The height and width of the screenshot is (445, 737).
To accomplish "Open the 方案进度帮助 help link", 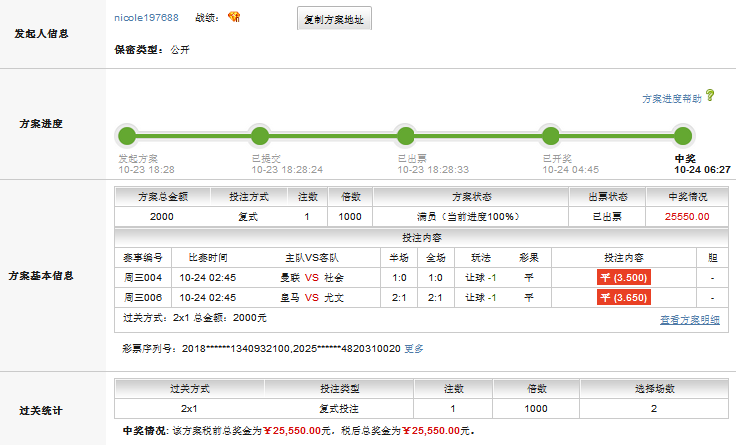I will tap(671, 99).
